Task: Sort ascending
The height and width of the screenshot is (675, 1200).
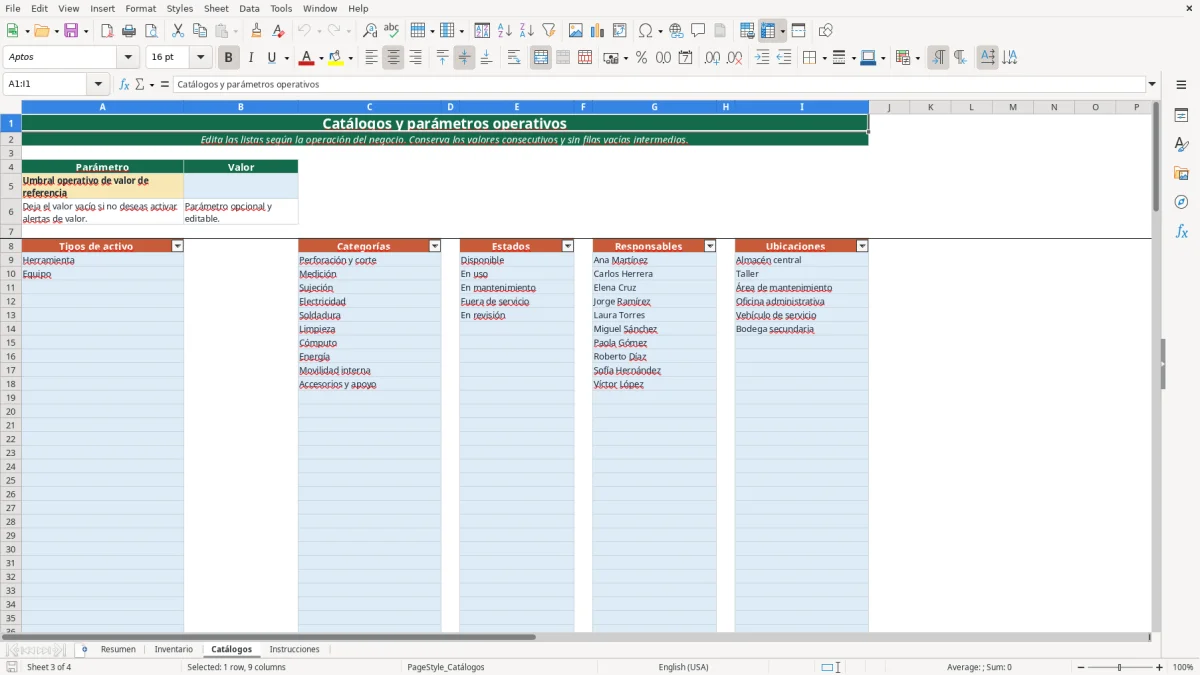Action: coord(504,31)
